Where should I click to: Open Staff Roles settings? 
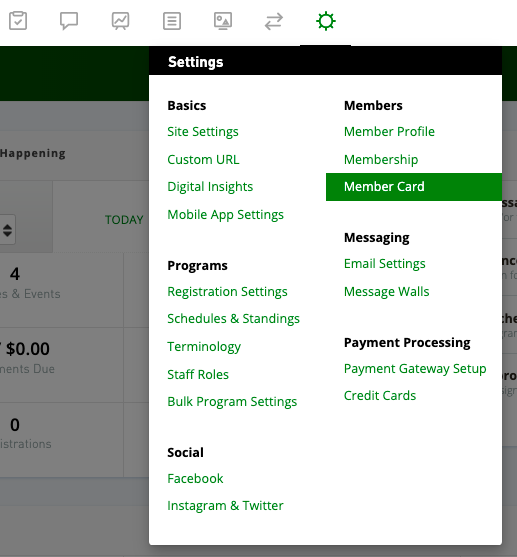(198, 374)
